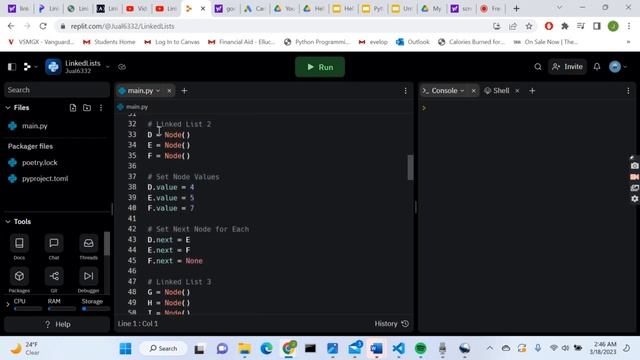Open editor pane options menu
The image size is (640, 360).
click(x=405, y=91)
